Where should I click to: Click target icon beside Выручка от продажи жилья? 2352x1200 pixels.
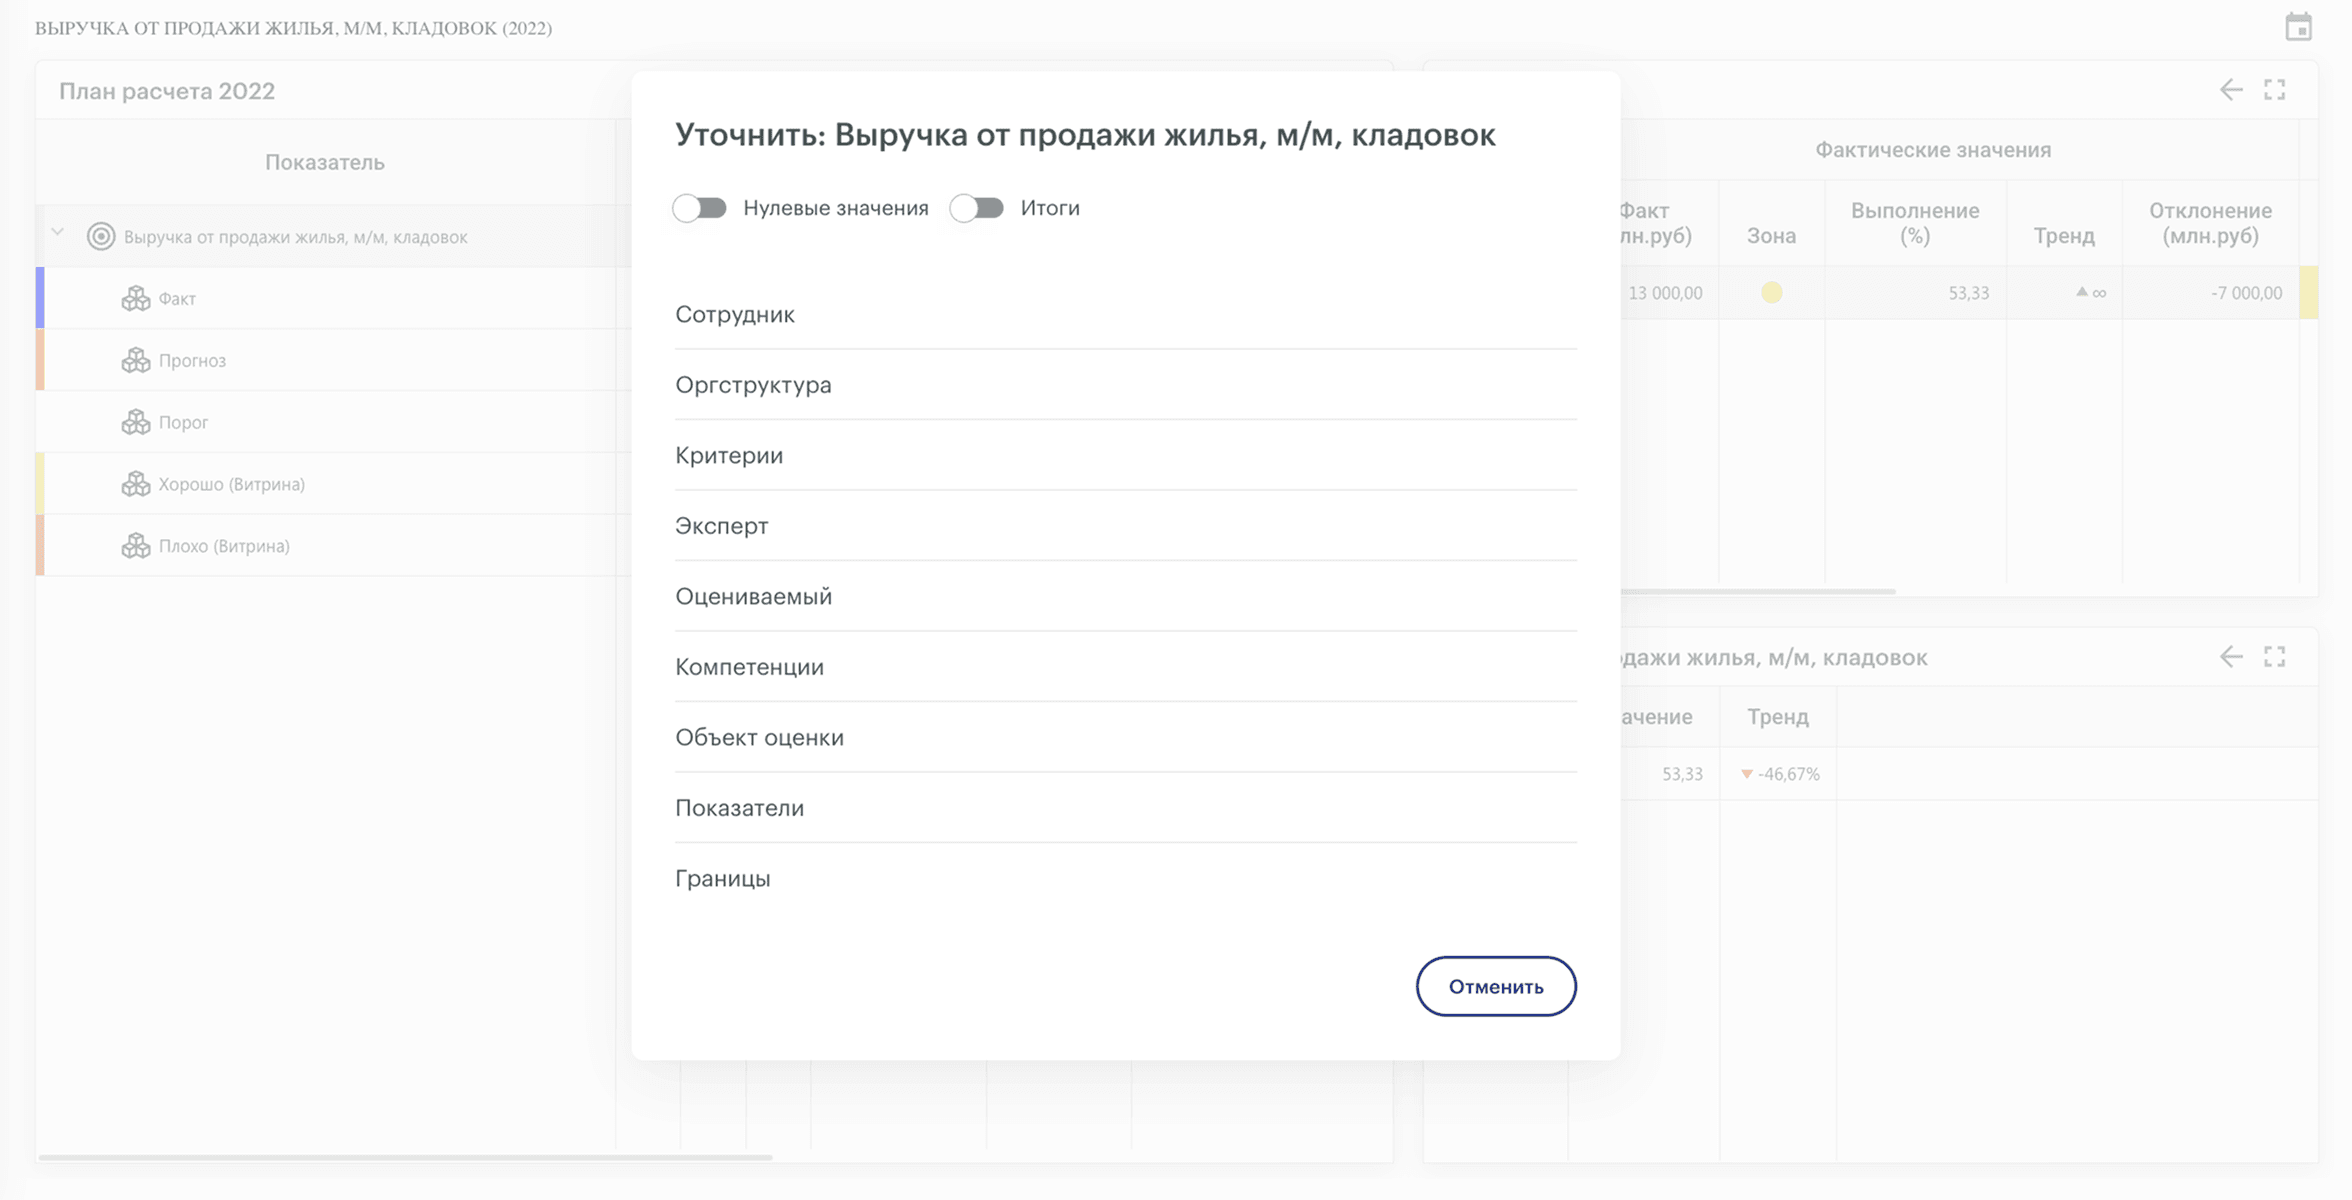point(101,236)
